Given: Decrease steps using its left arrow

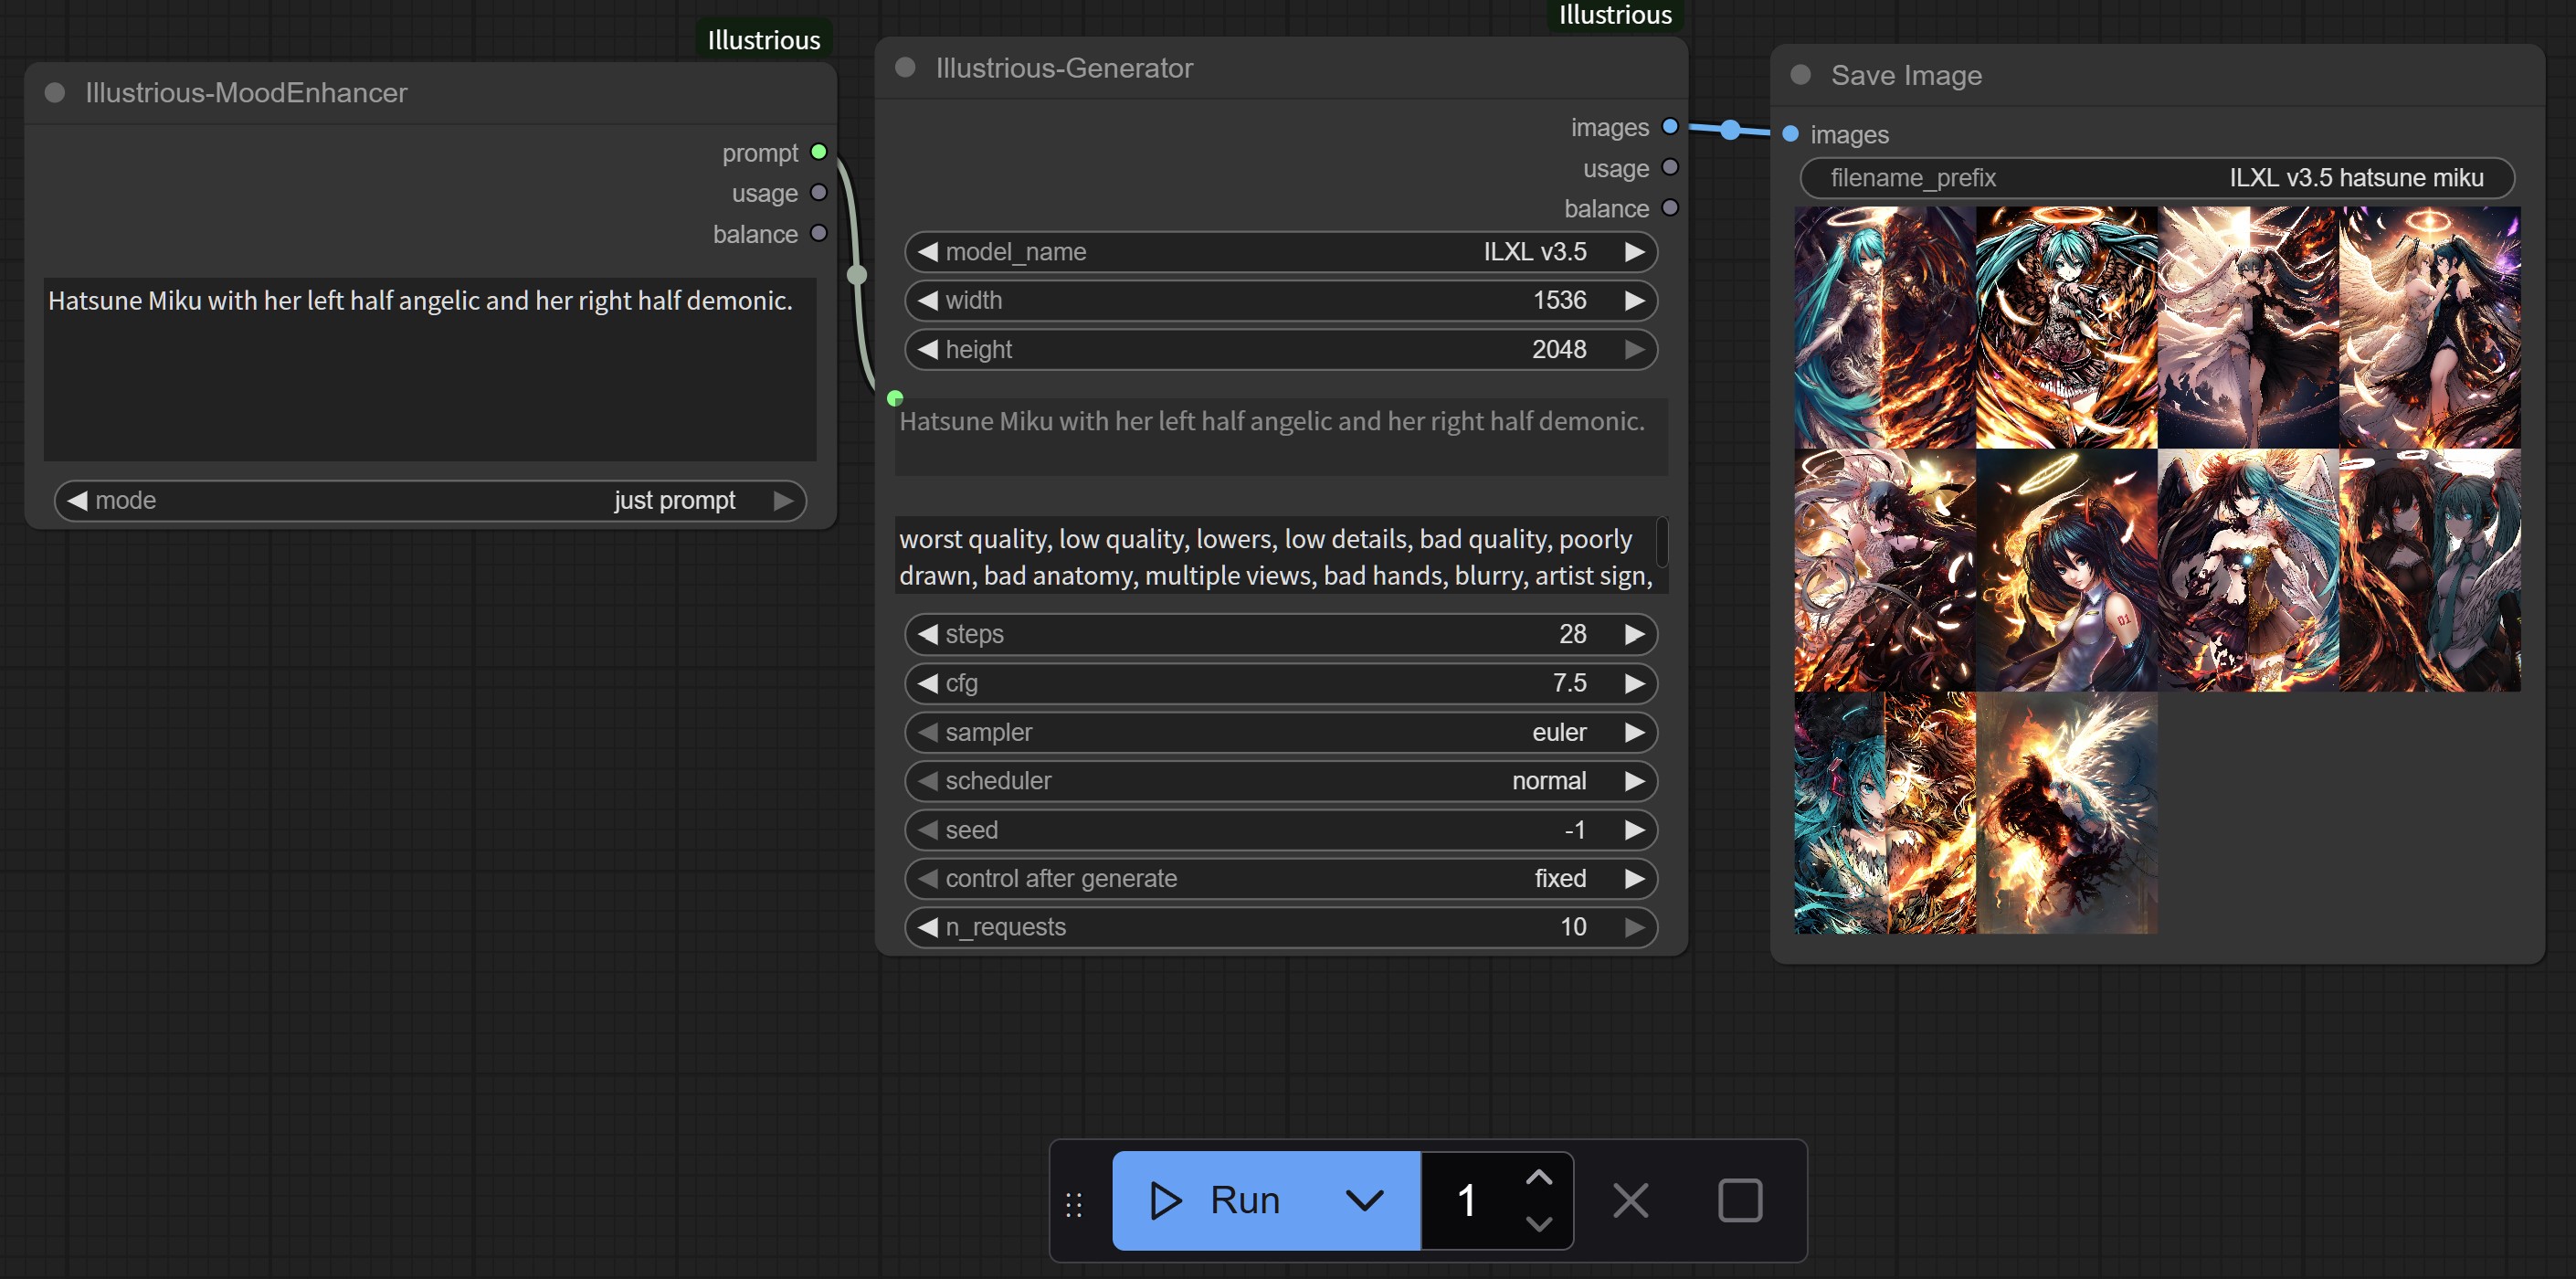Looking at the screenshot, I should [x=928, y=634].
